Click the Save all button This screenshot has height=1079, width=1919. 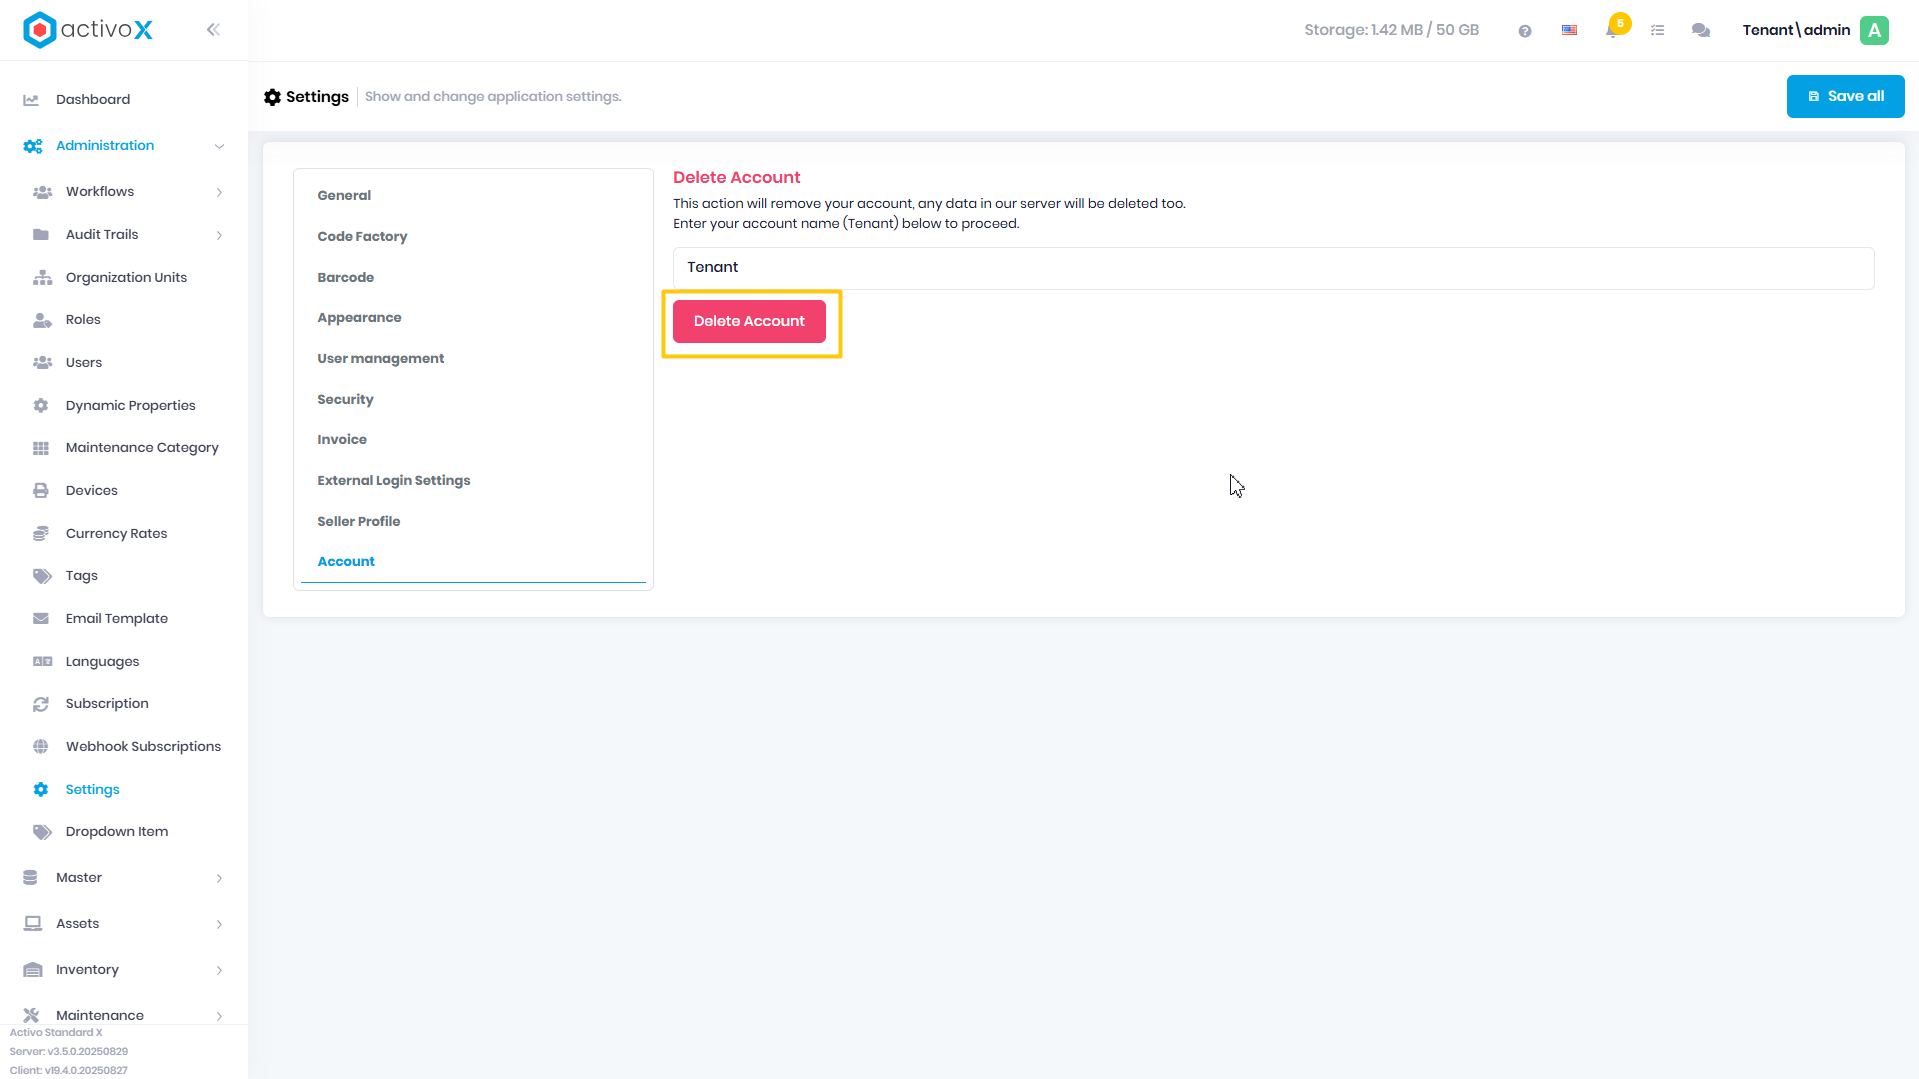tap(1845, 97)
